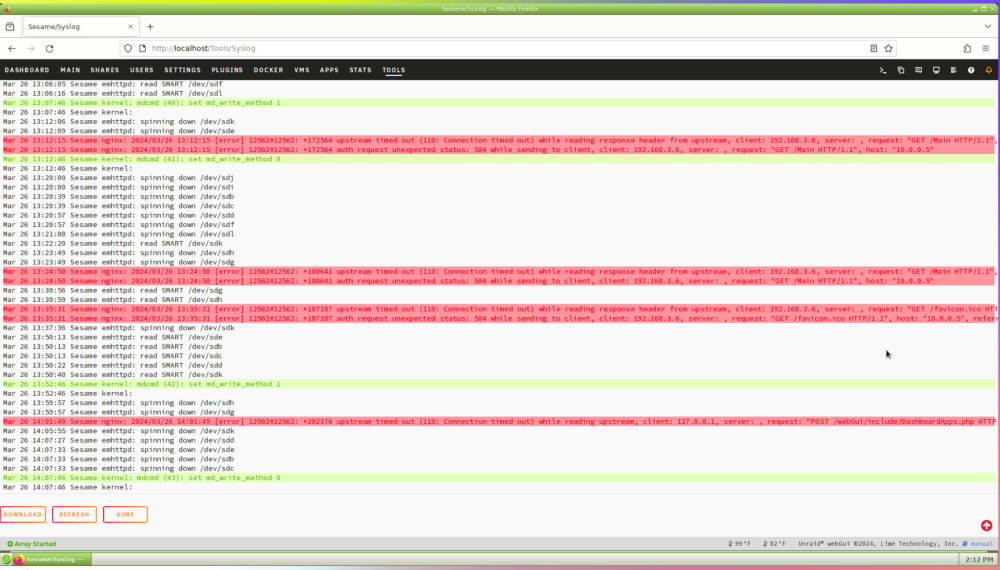Open the MAIN menu
Viewport: 1000px width, 570px height.
coord(70,70)
